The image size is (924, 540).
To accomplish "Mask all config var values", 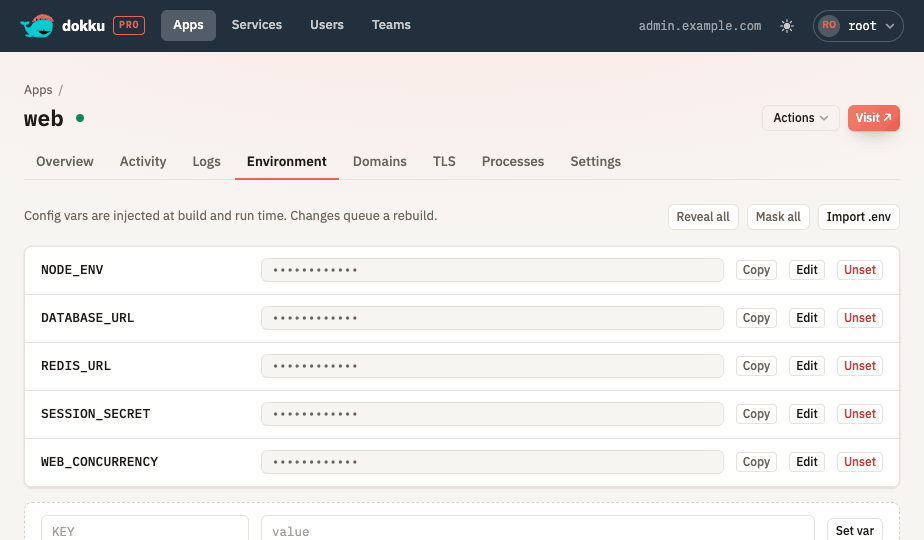I will coord(778,217).
